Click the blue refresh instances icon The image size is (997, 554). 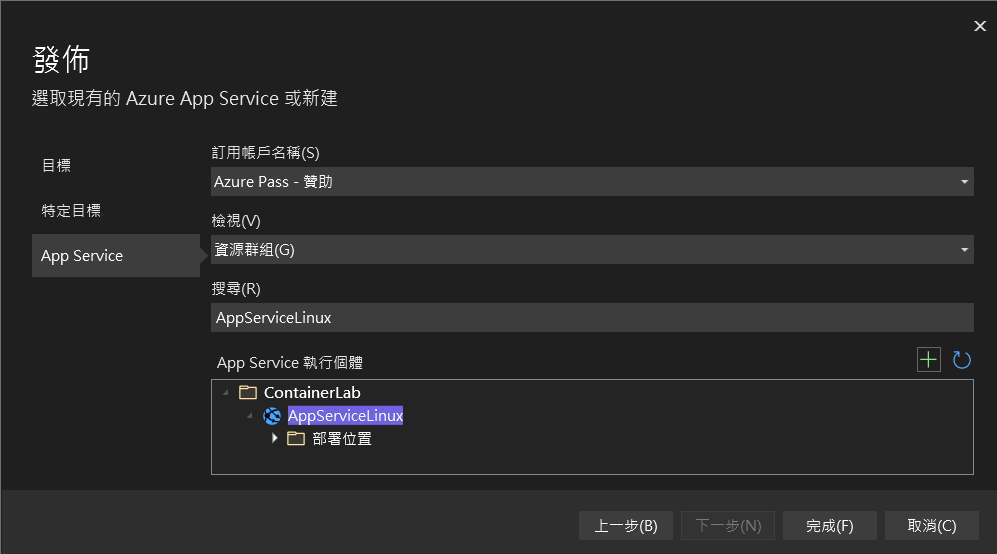(x=961, y=360)
